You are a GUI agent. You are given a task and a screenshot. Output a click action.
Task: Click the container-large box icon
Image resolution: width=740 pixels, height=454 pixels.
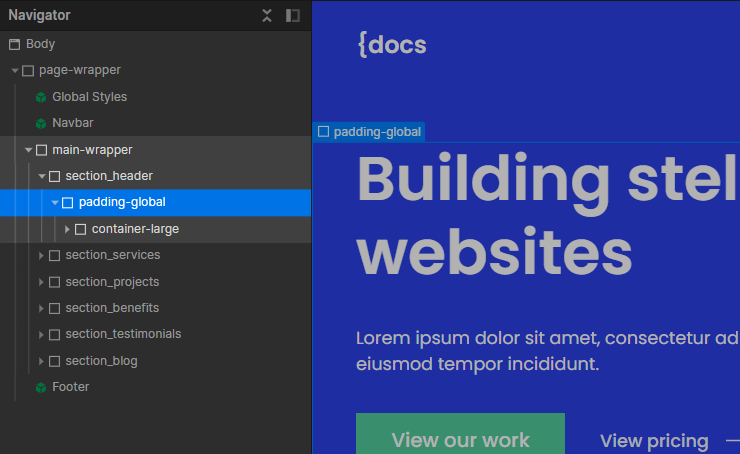(x=81, y=229)
